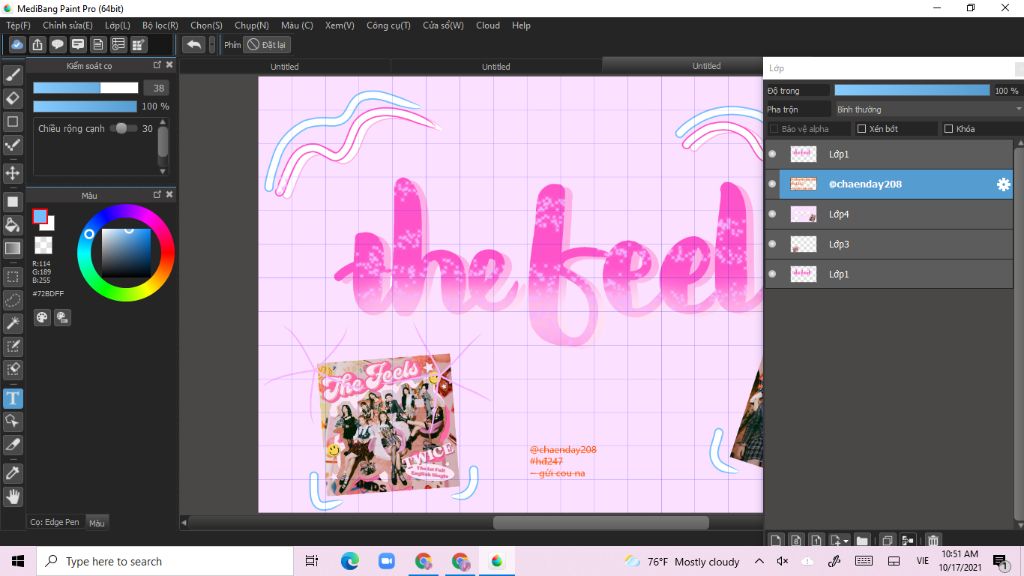Open the Tệp(F) menu
The width and height of the screenshot is (1024, 576).
18,25
